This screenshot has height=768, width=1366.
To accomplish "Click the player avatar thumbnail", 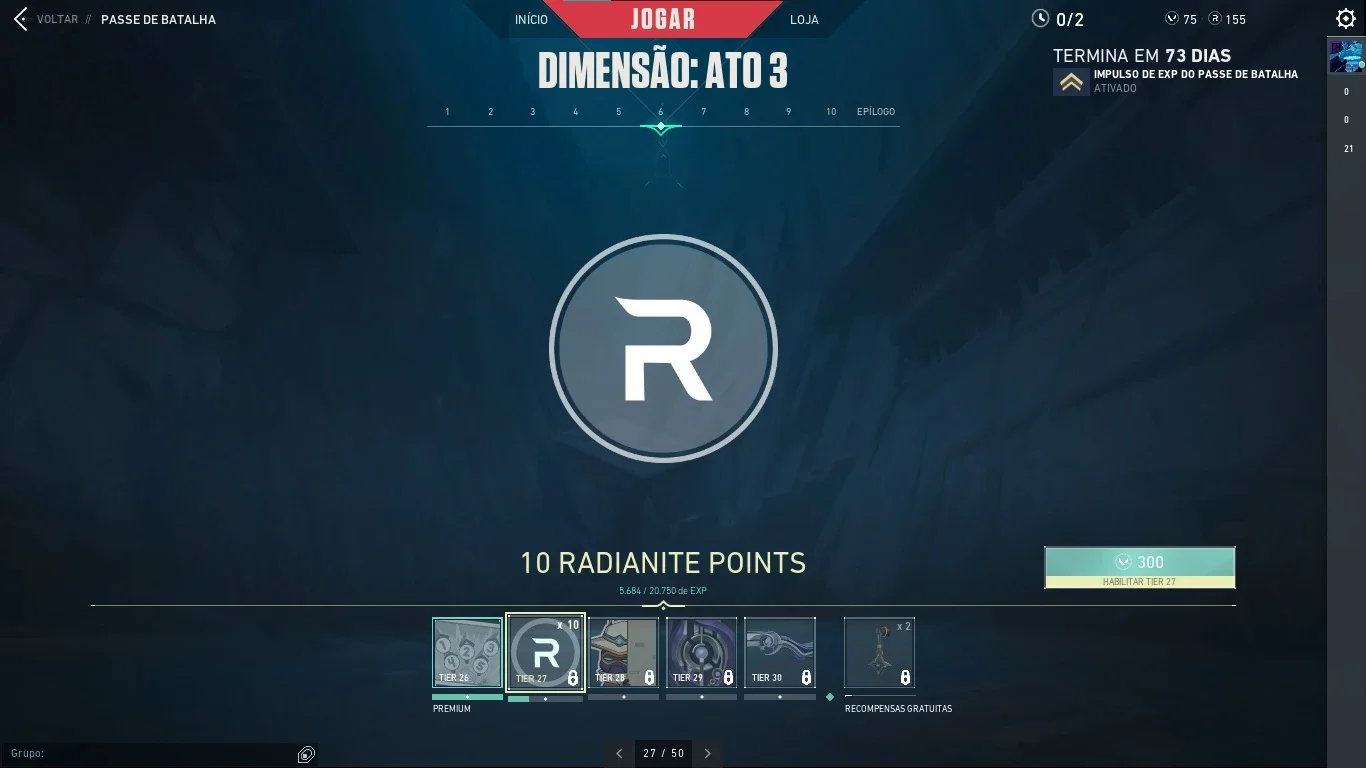I will (x=1346, y=56).
